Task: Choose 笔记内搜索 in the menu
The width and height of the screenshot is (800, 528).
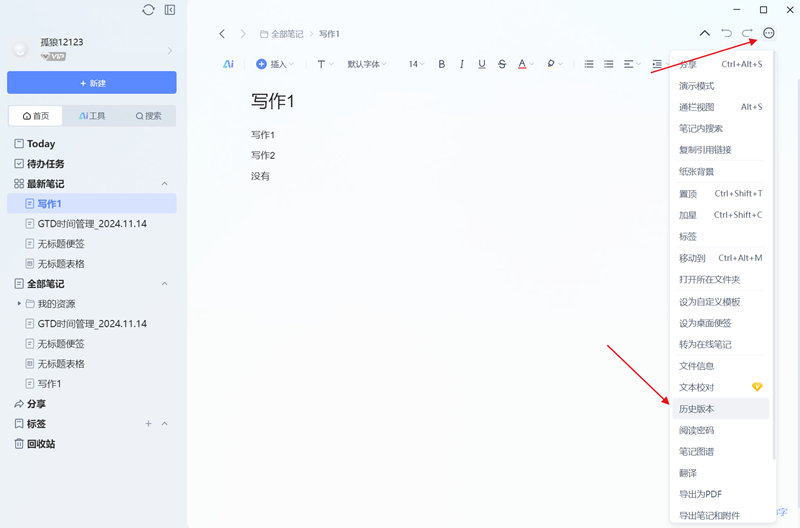Action: 720,129
